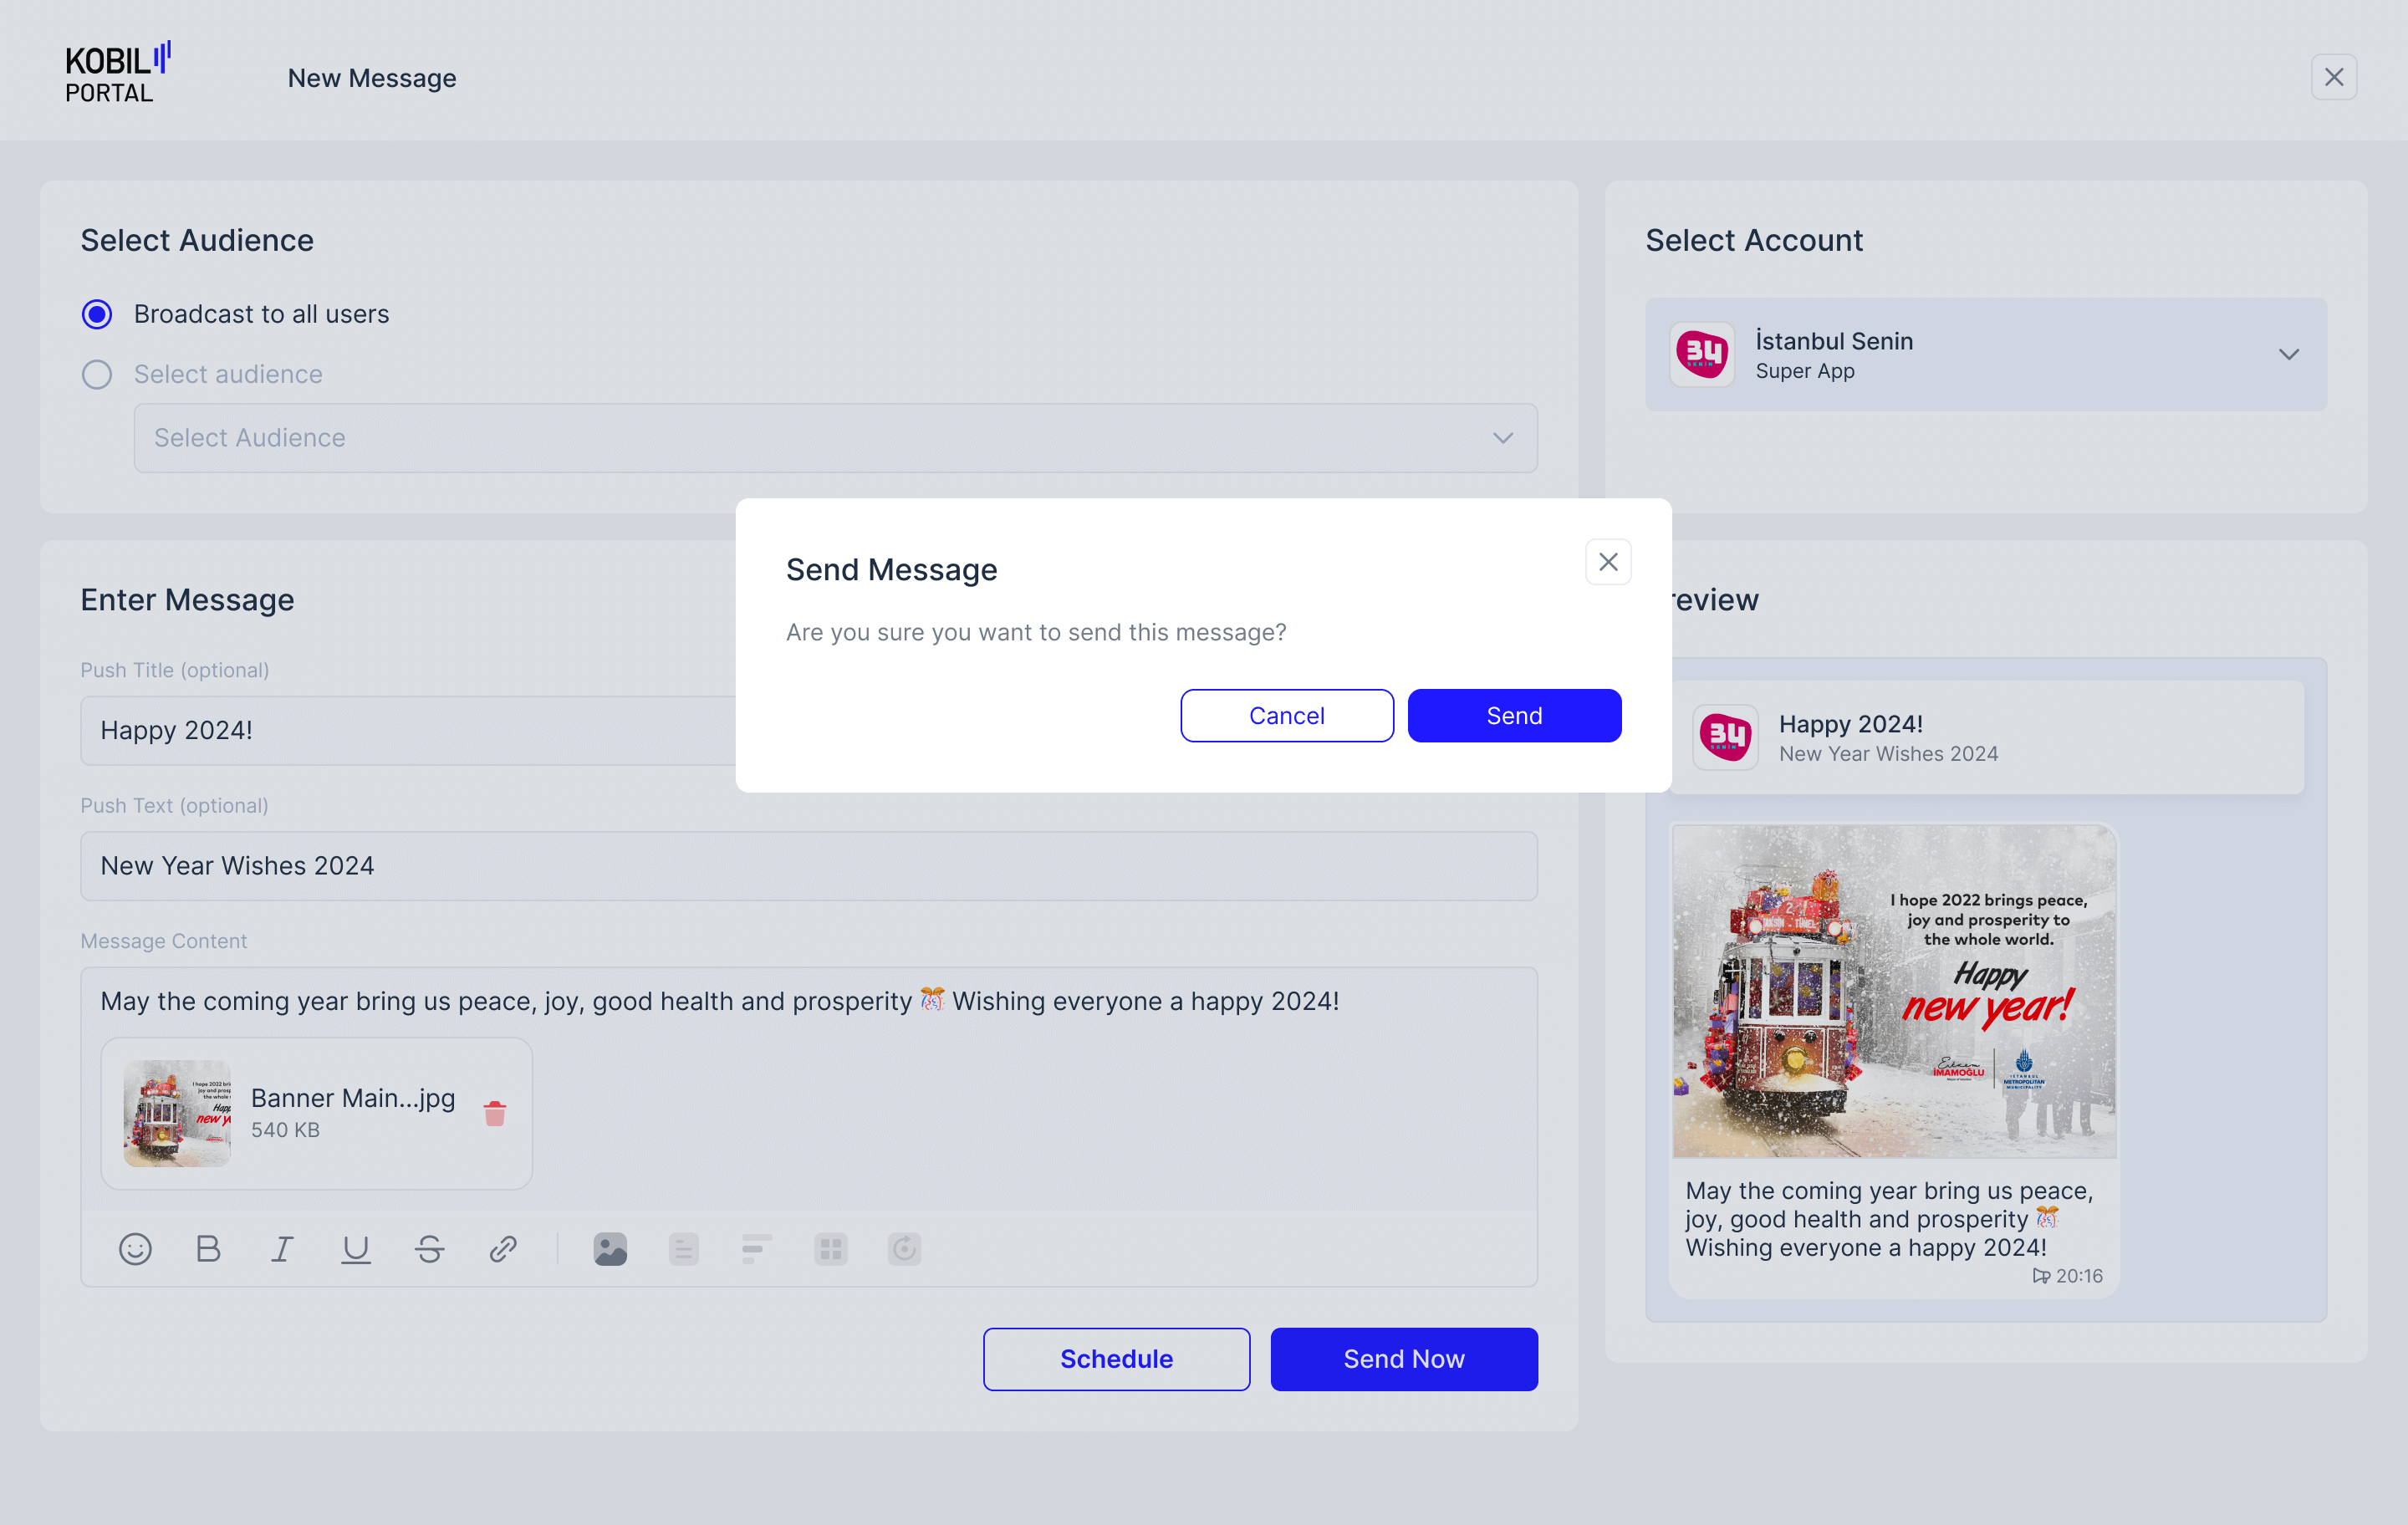Click the grid layout toolbar icon
This screenshot has height=1525, width=2408.
tap(830, 1249)
